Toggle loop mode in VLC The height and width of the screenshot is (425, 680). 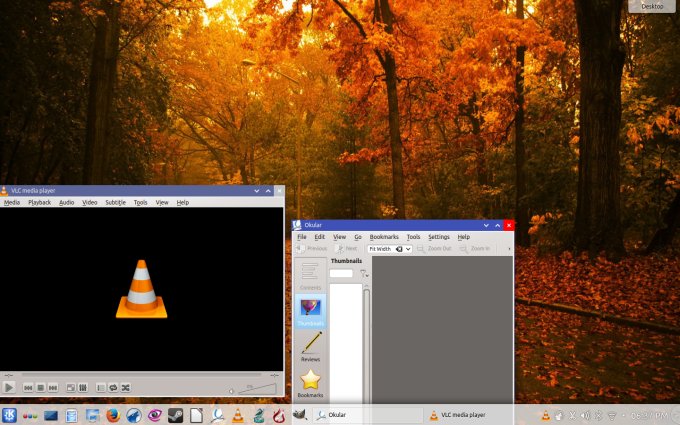(x=113, y=387)
